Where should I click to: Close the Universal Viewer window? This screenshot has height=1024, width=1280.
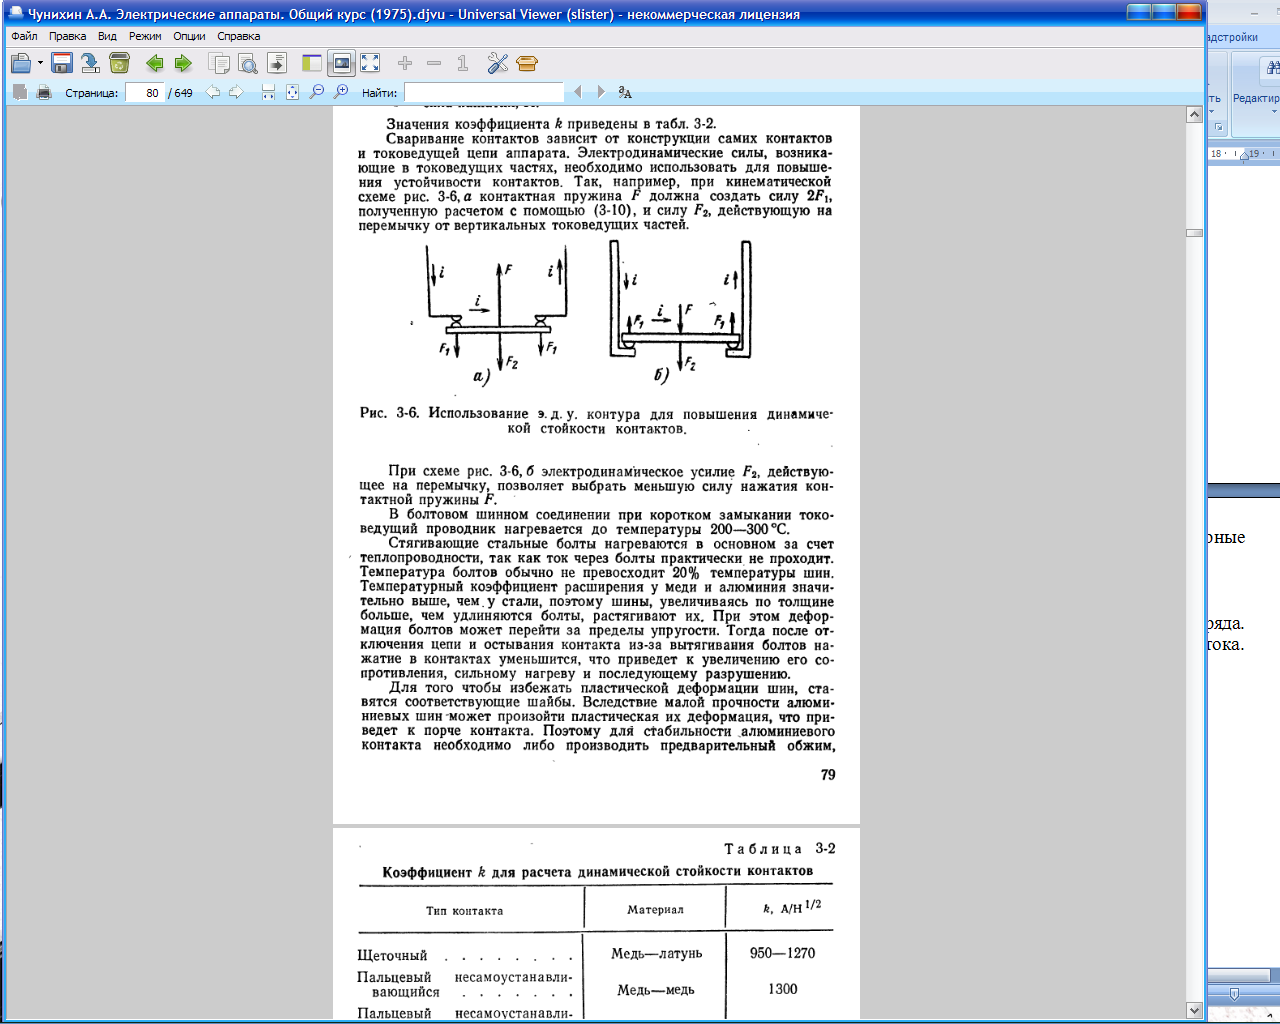pos(1188,12)
